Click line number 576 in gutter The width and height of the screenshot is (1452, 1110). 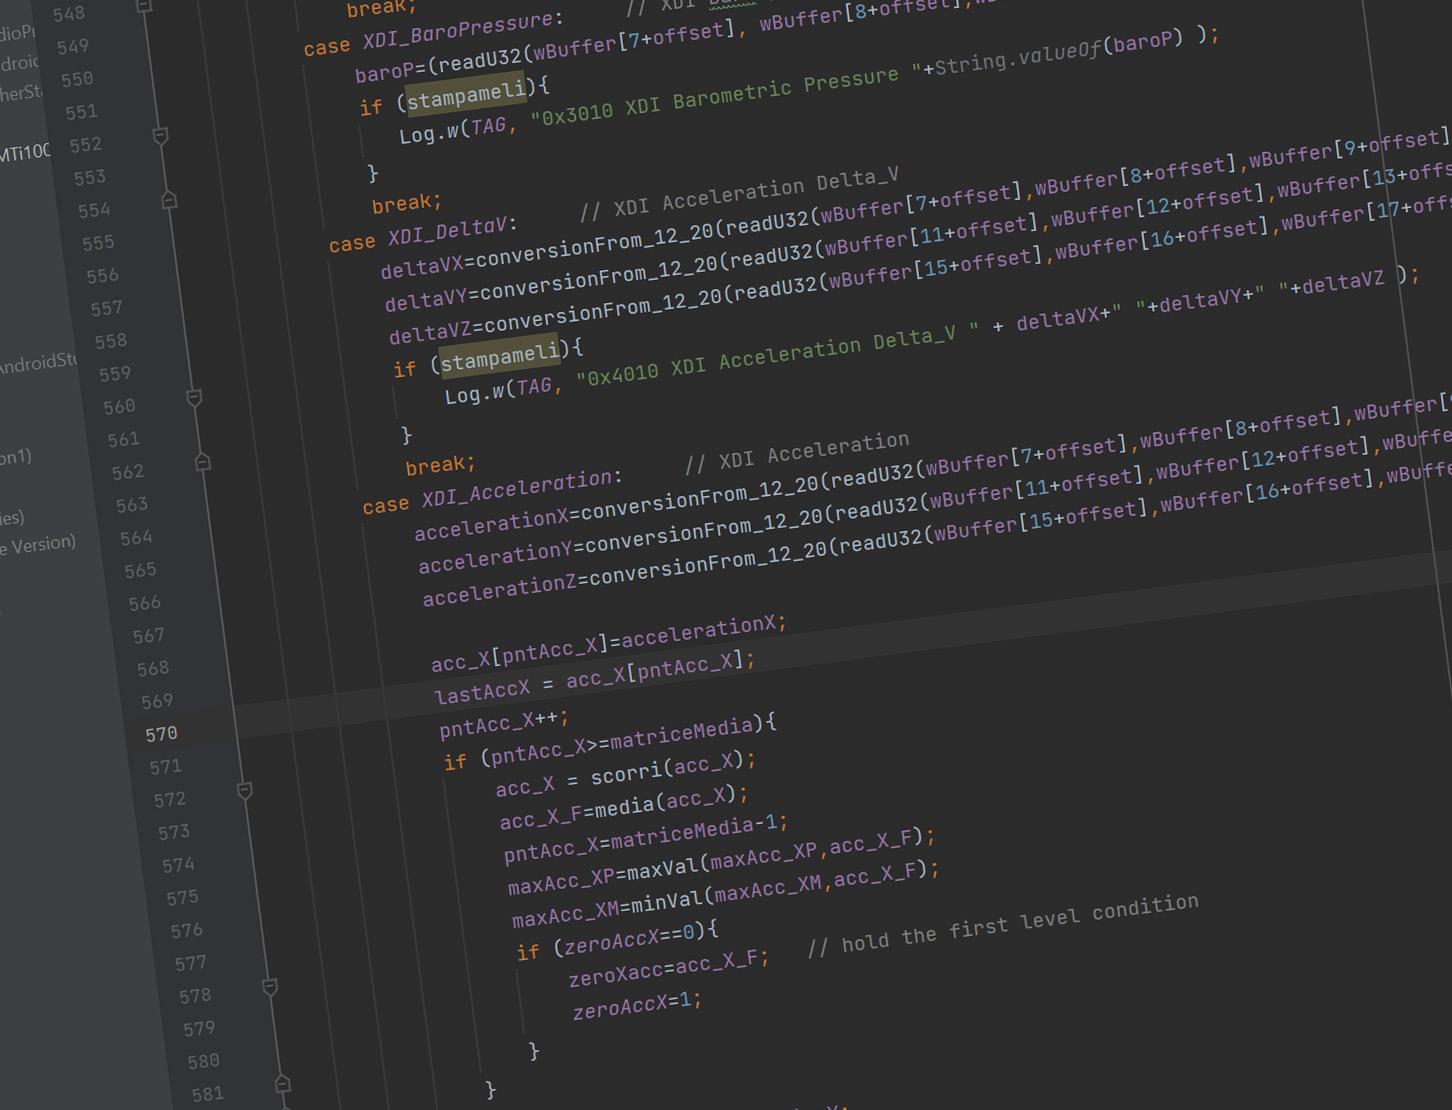[x=186, y=931]
